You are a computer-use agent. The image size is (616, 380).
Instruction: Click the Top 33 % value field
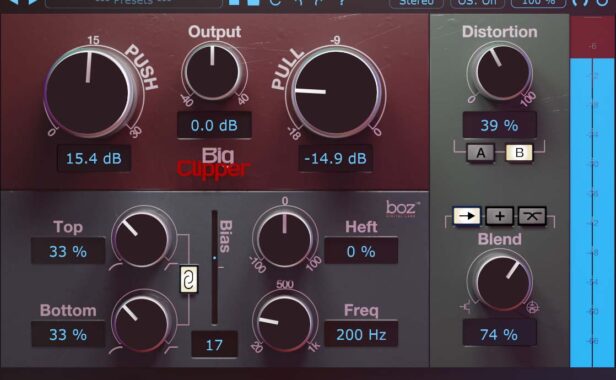click(68, 251)
